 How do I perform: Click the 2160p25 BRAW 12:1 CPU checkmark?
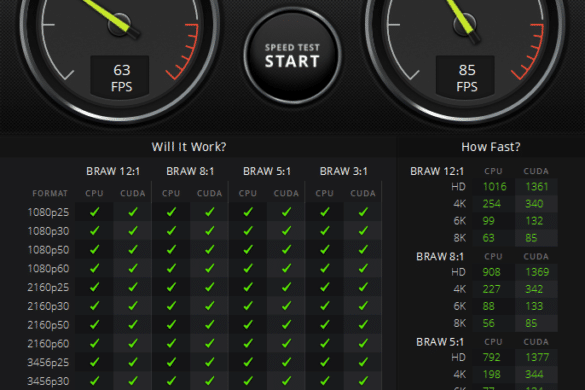[x=94, y=287]
